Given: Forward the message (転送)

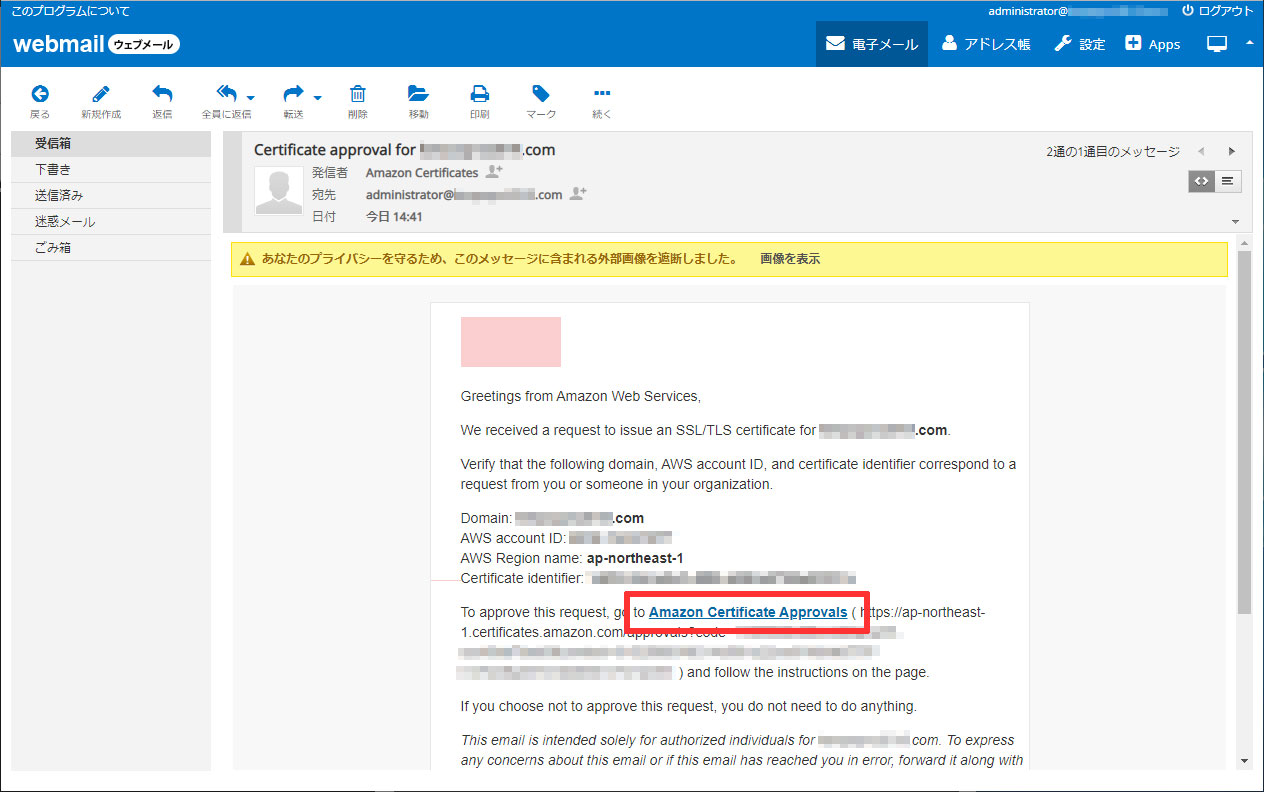Looking at the screenshot, I should click(293, 101).
